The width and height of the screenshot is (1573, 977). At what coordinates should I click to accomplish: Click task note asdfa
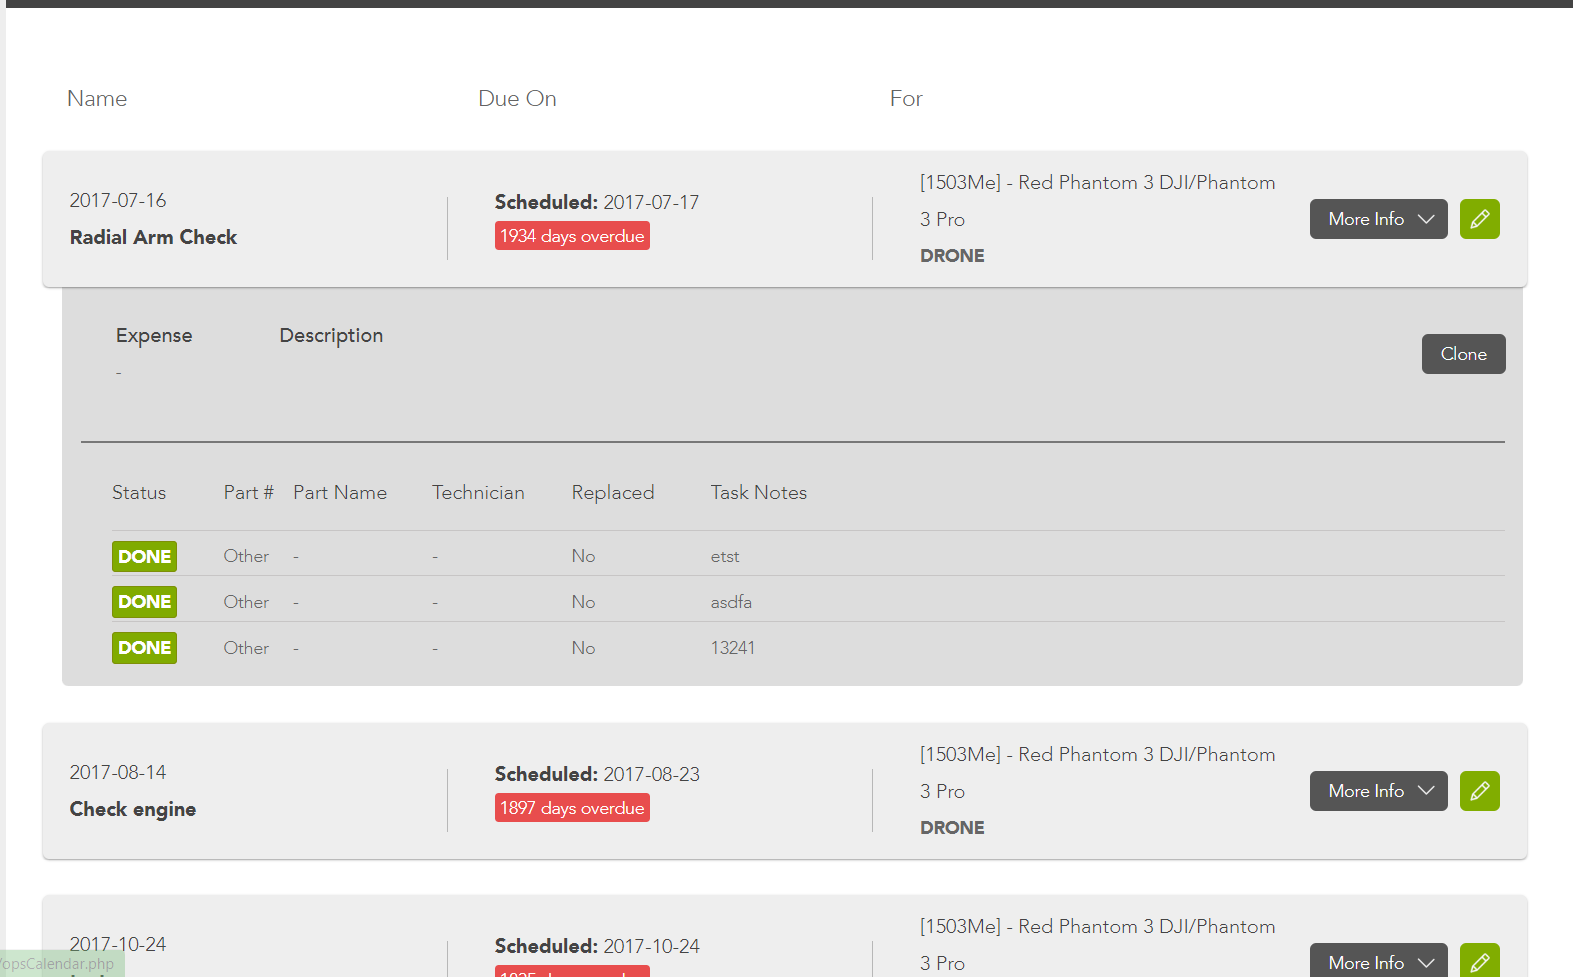coord(731,602)
